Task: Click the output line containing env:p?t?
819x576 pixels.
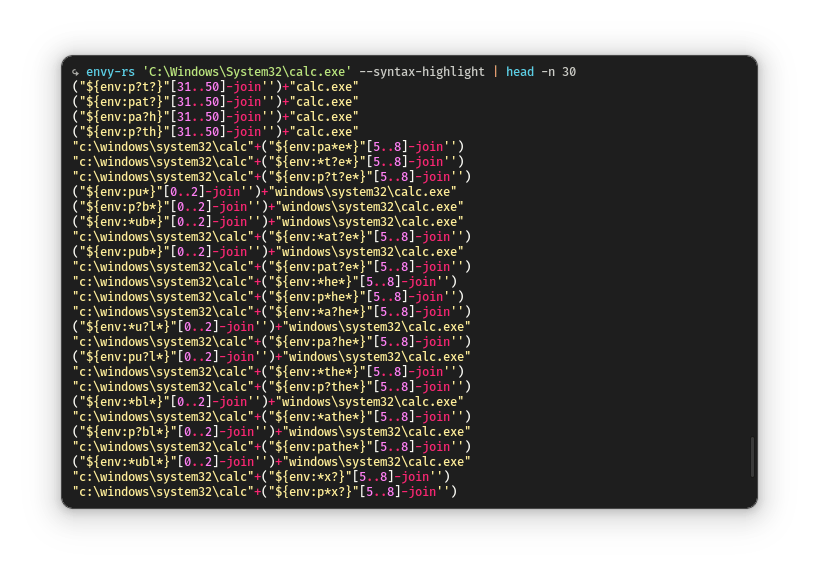Action: click(215, 87)
